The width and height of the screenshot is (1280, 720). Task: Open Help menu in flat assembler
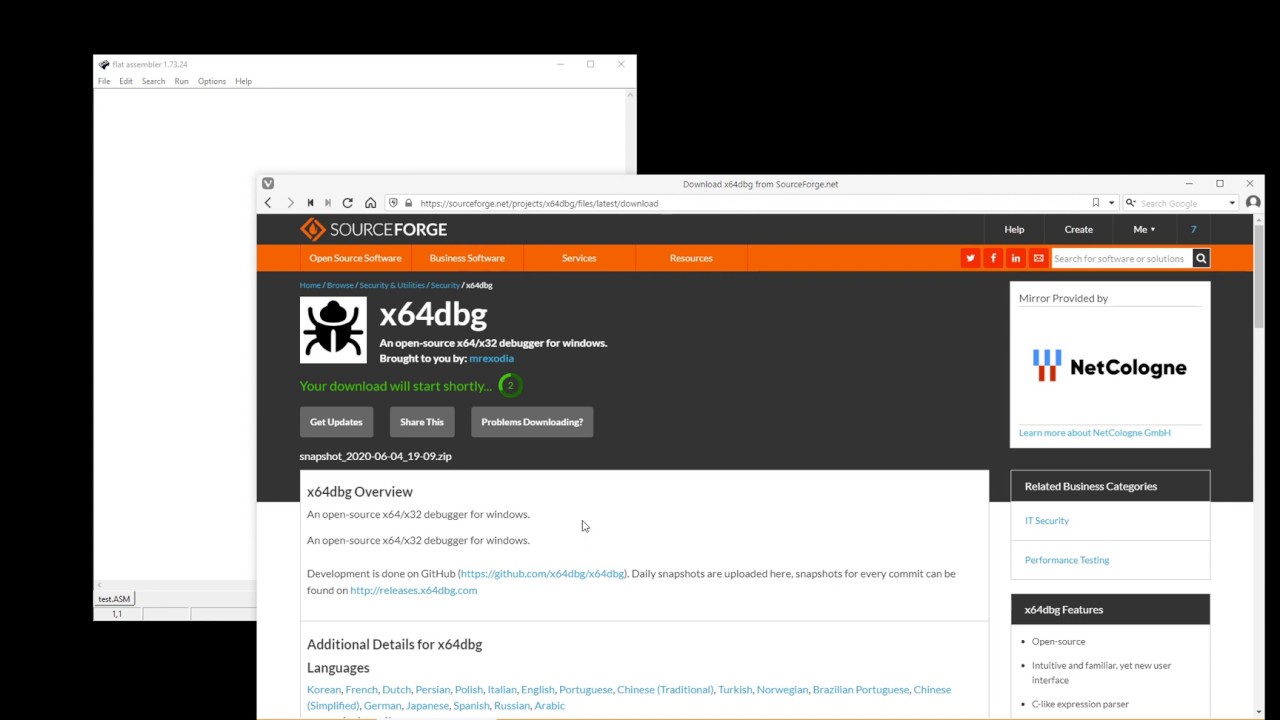click(243, 81)
